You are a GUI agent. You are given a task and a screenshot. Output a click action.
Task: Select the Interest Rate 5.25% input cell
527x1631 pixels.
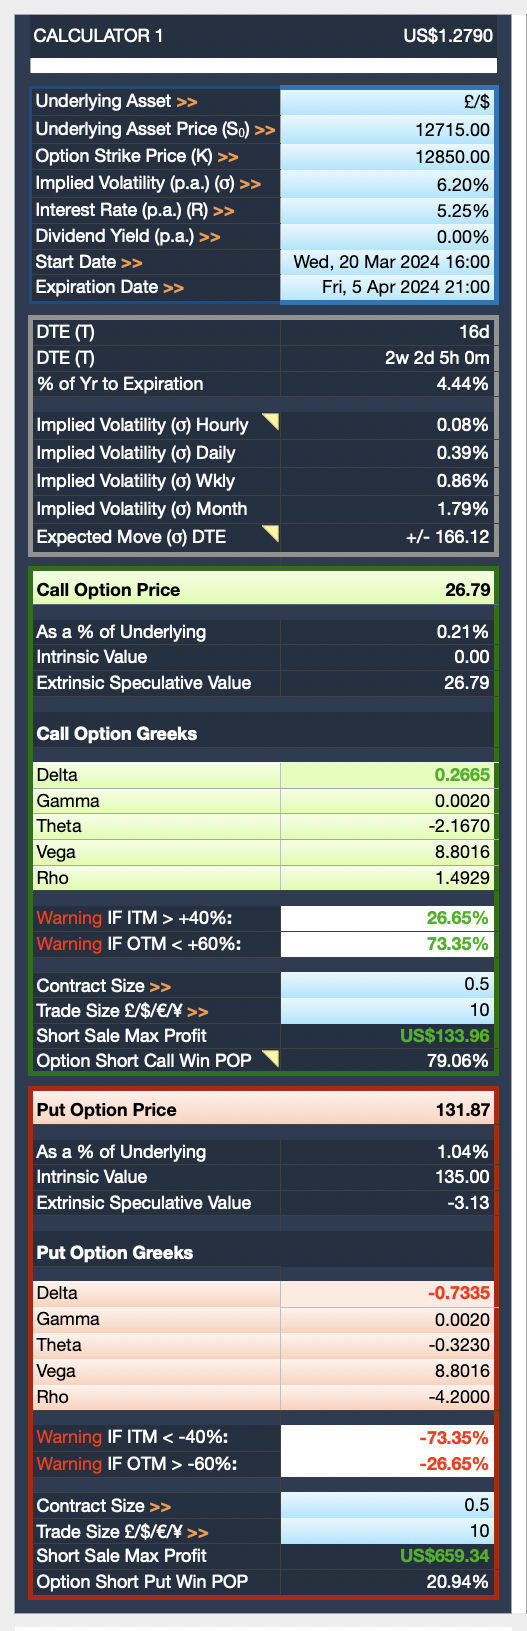(x=386, y=211)
